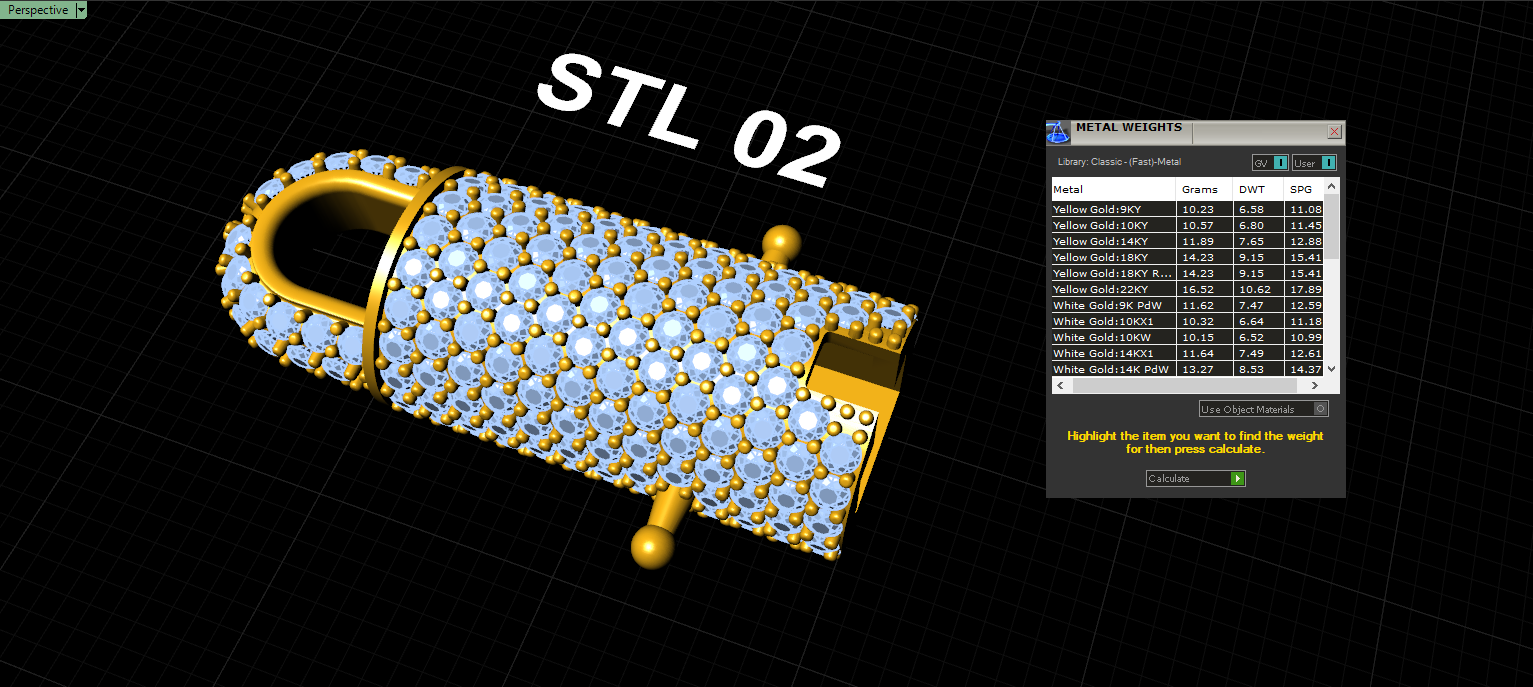The image size is (1533, 687).
Task: Select the Yellow Gold:22KY row
Action: (x=1187, y=289)
